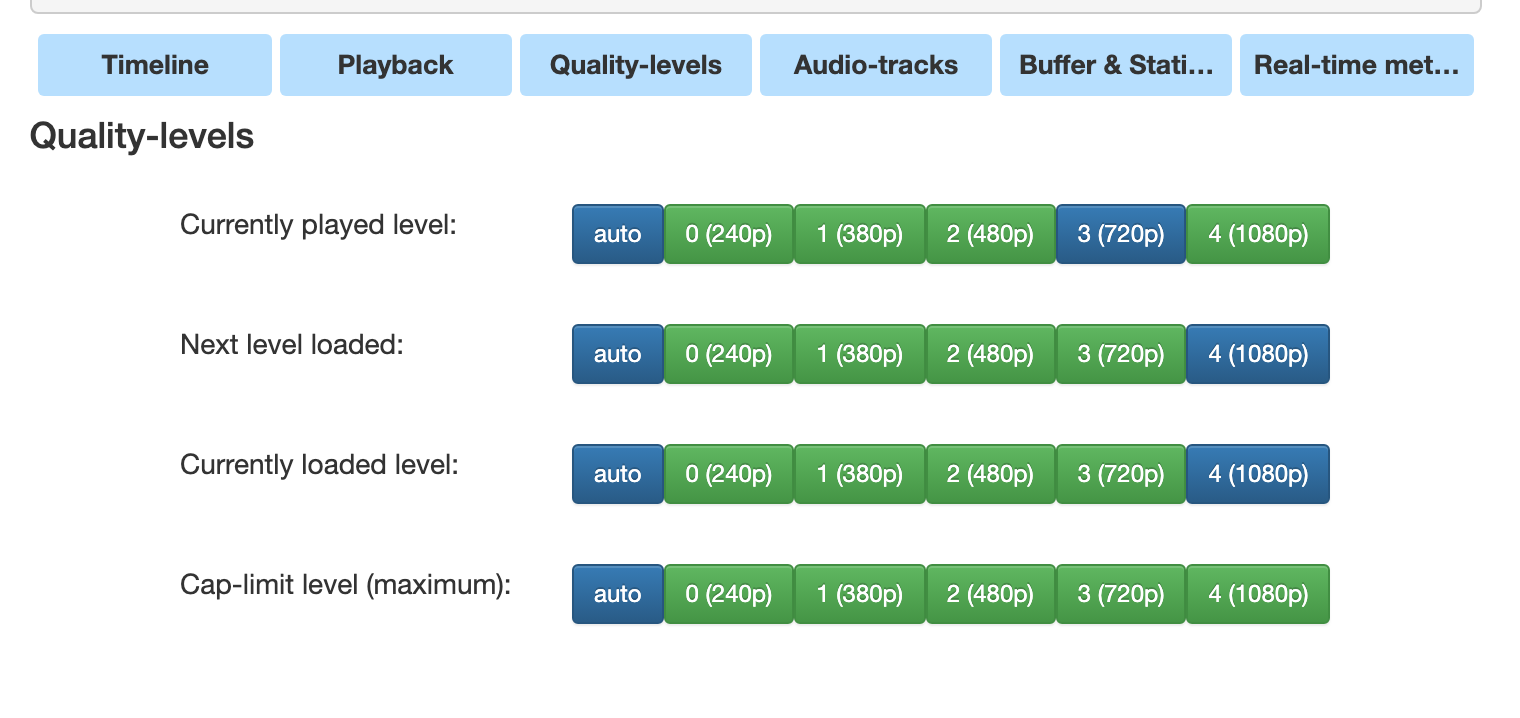Select 1 (380p) for currently played level

(x=859, y=234)
